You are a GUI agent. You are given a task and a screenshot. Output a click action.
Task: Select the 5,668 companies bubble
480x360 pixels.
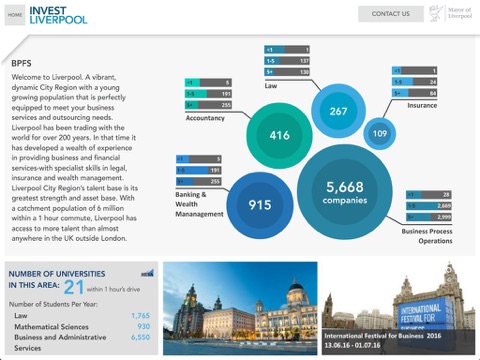pyautogui.click(x=345, y=192)
